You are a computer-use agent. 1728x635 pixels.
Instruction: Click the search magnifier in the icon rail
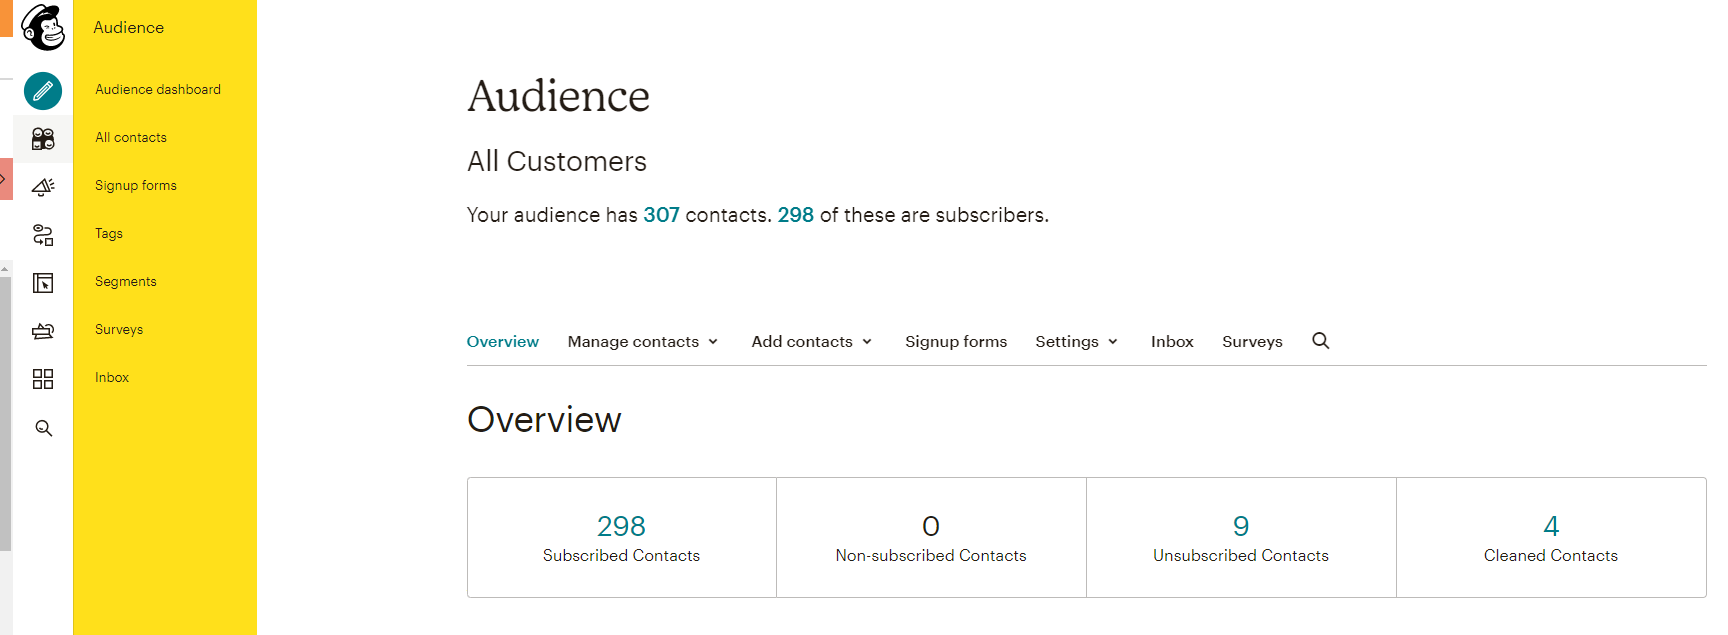click(x=43, y=428)
